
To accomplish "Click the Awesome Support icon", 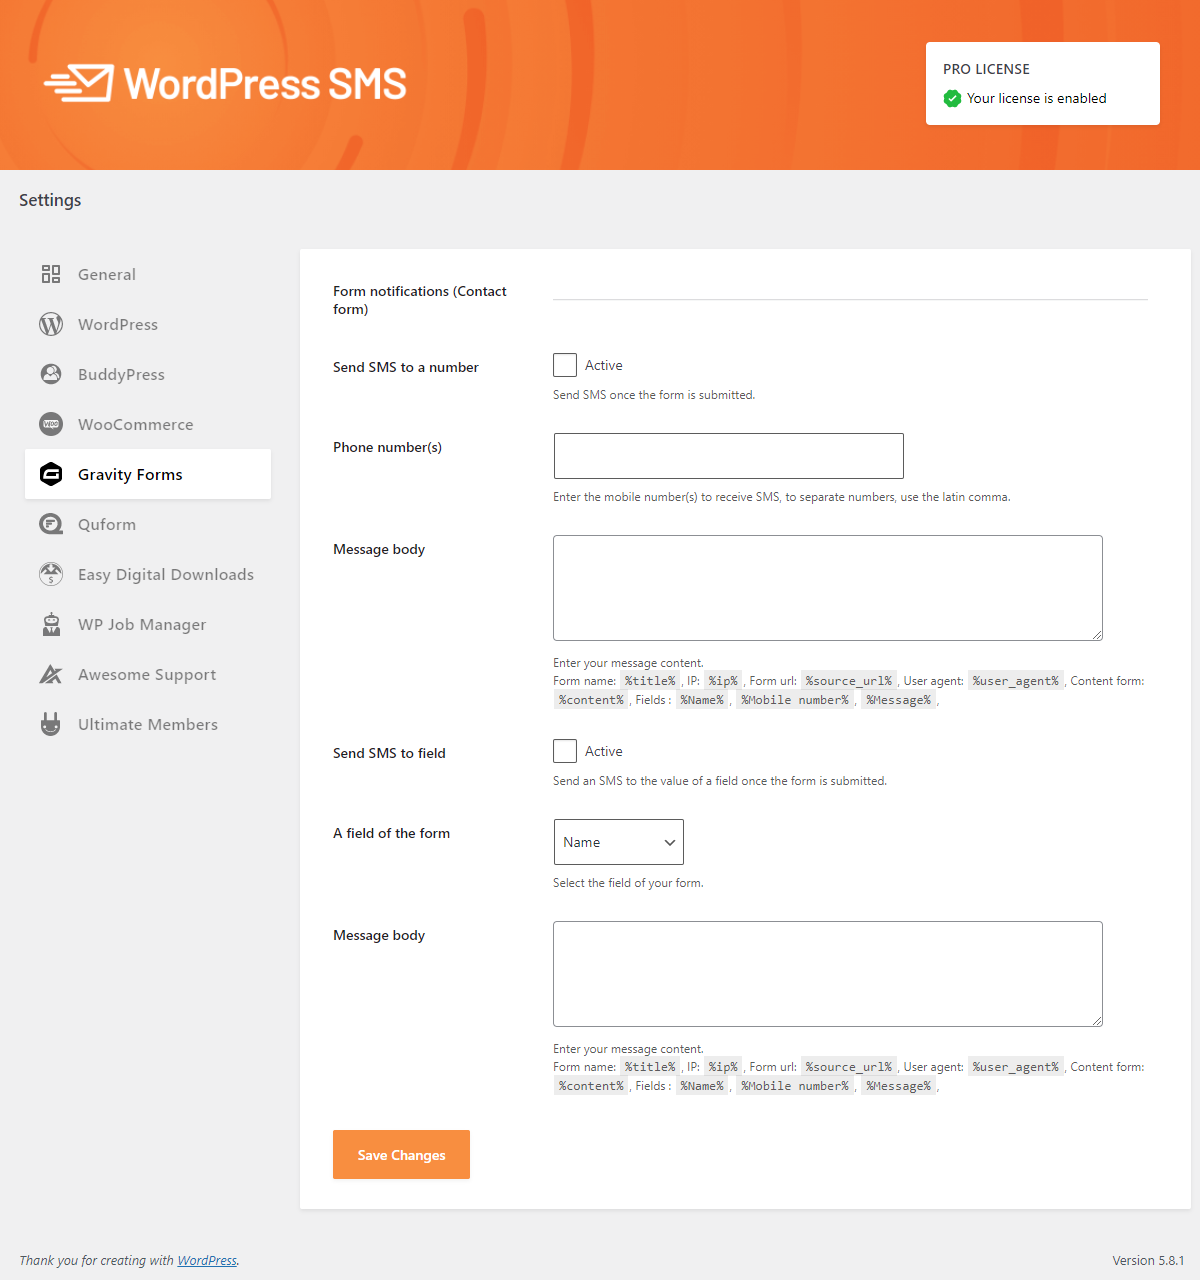I will coord(51,674).
